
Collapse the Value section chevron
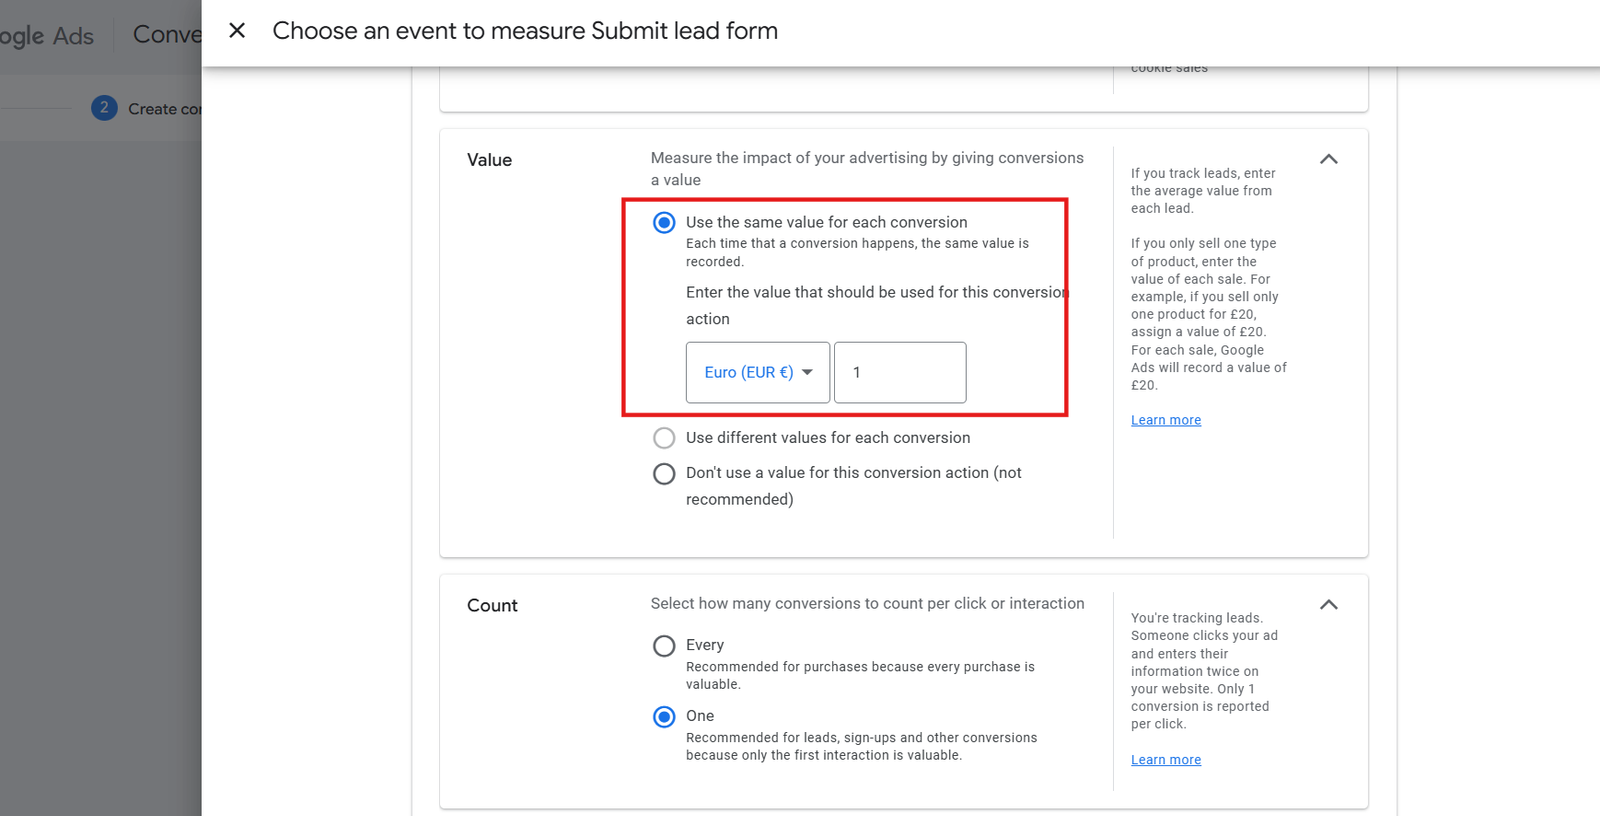tap(1328, 159)
